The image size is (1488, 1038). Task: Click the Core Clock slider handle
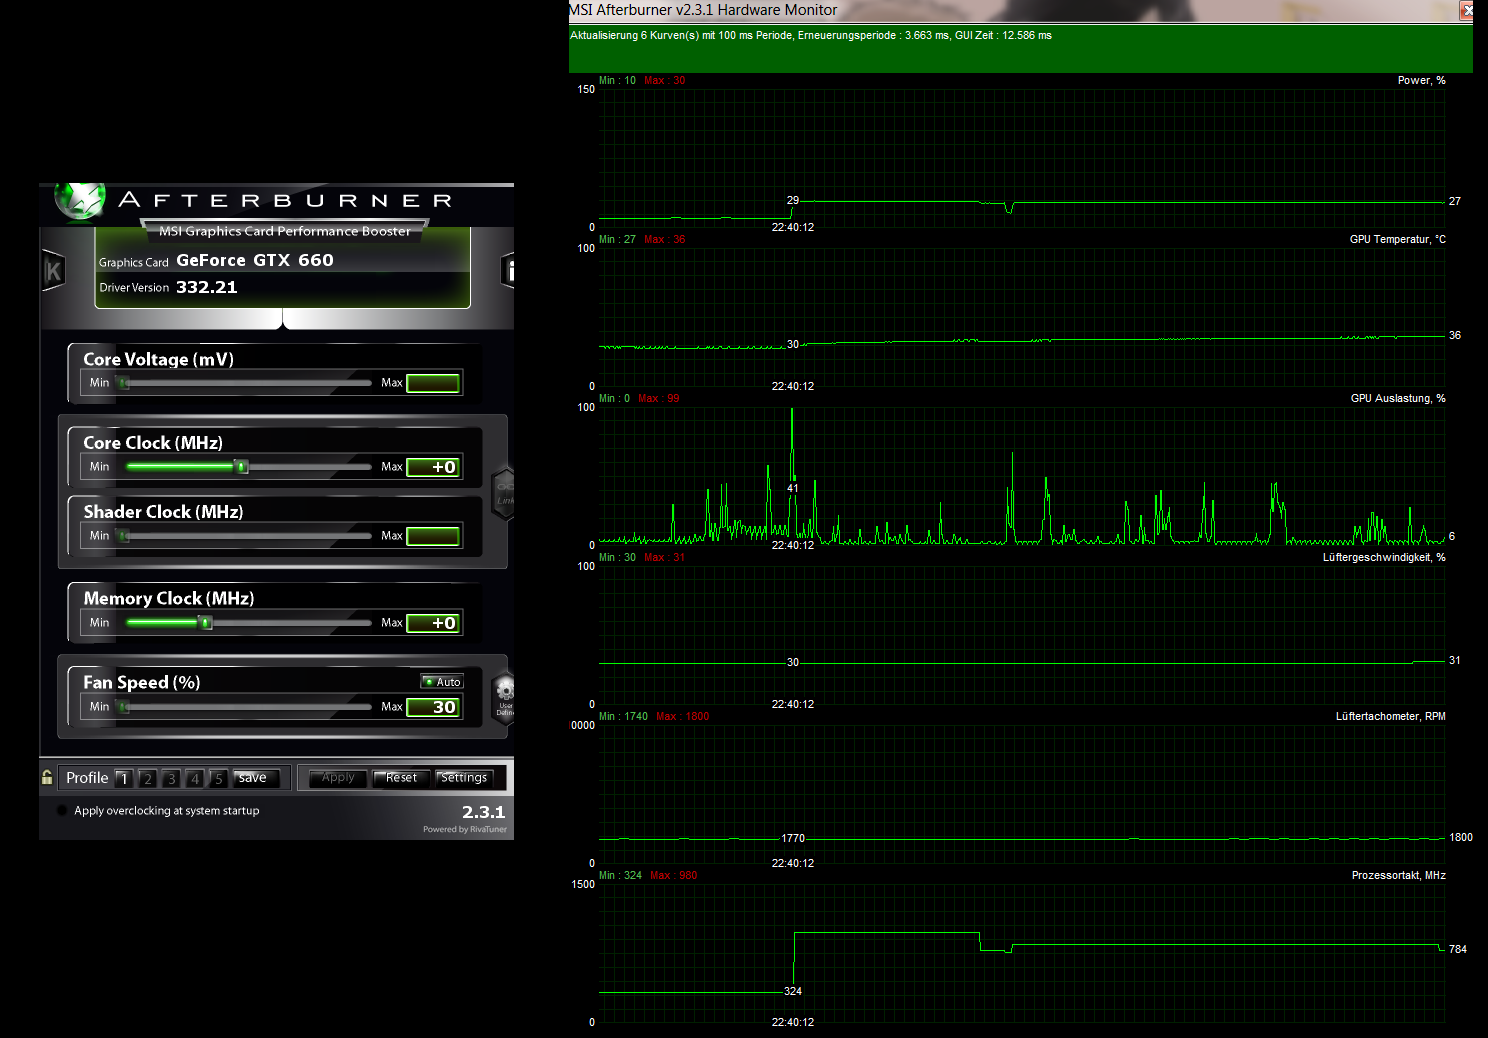pos(241,467)
